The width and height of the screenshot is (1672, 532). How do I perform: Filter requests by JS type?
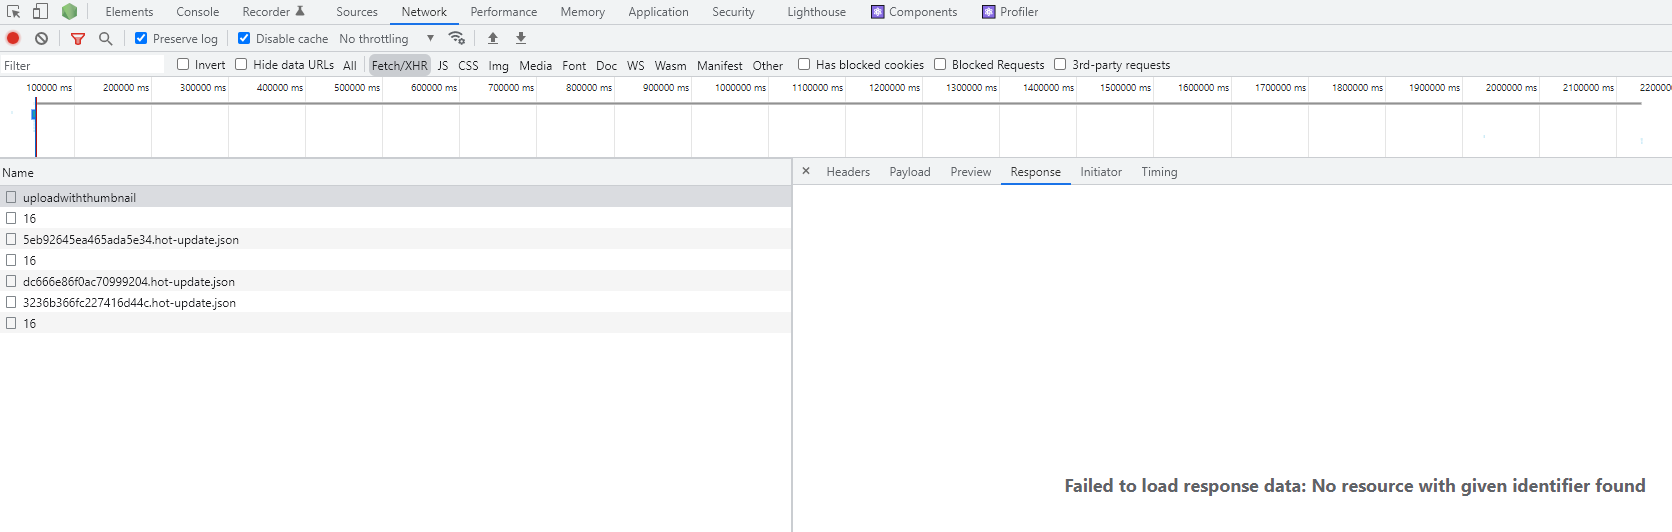pyautogui.click(x=442, y=65)
